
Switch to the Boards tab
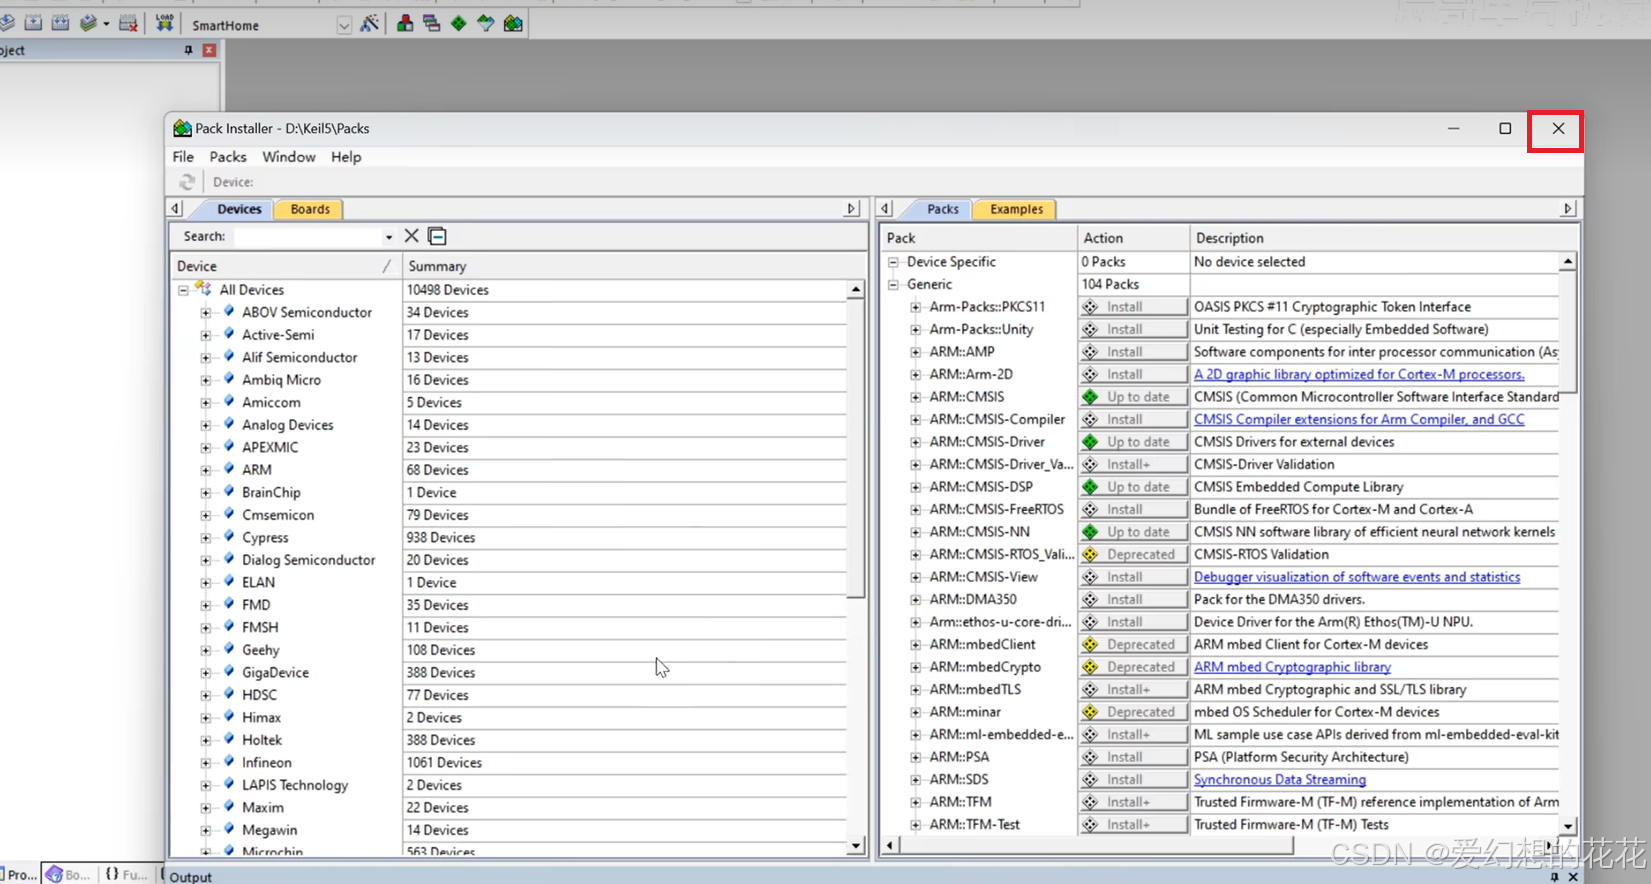310,209
